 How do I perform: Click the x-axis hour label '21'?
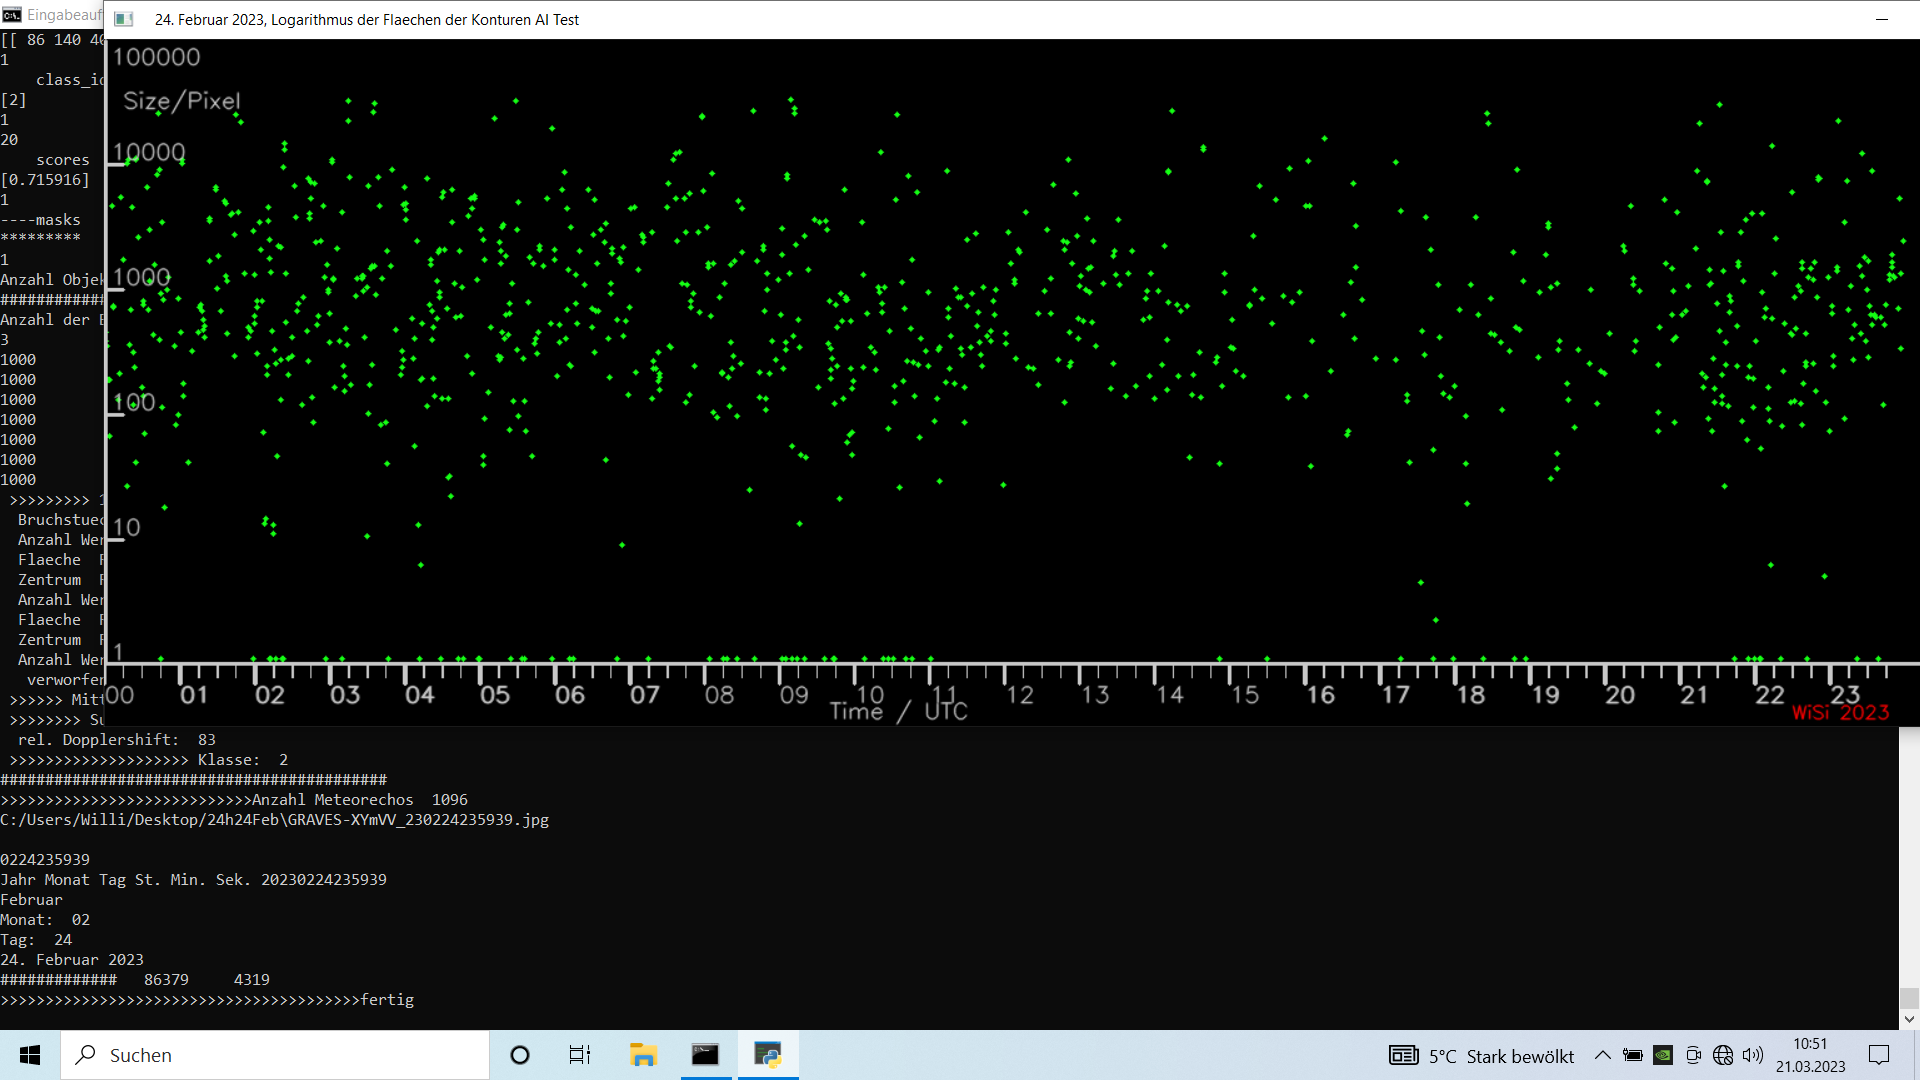tap(1694, 695)
